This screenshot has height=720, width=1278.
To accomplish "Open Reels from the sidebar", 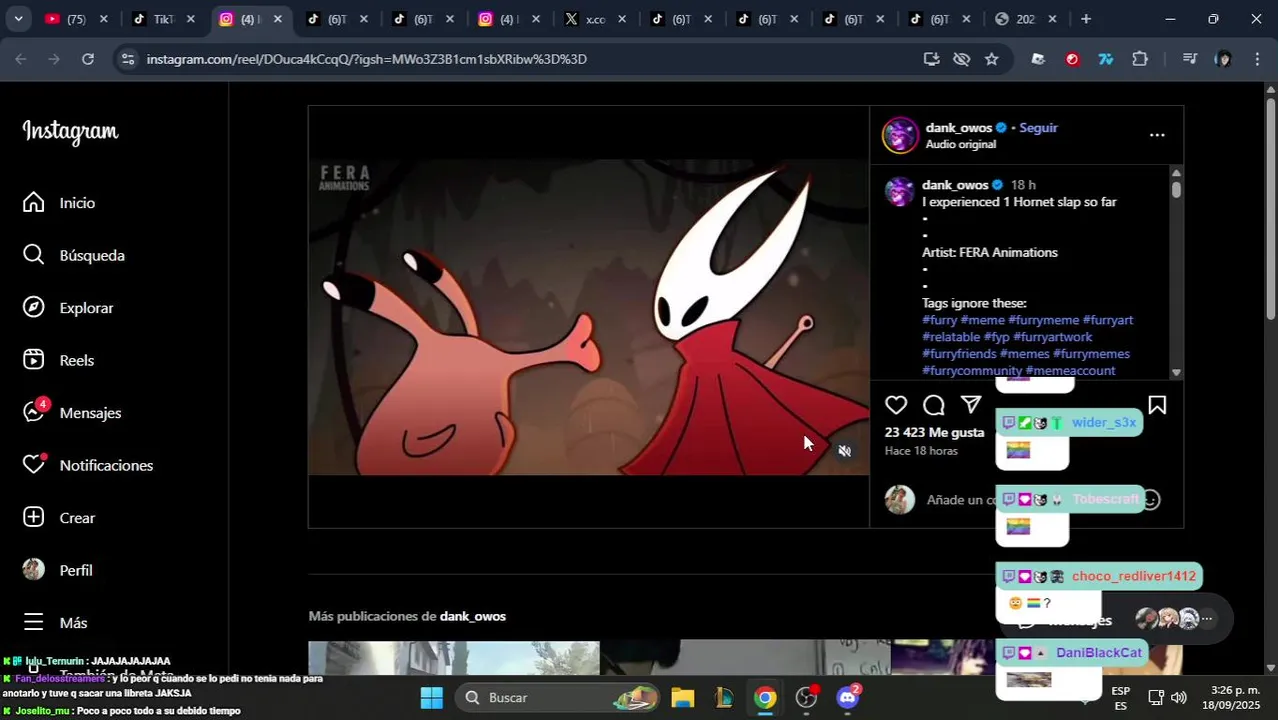I will tap(58, 360).
